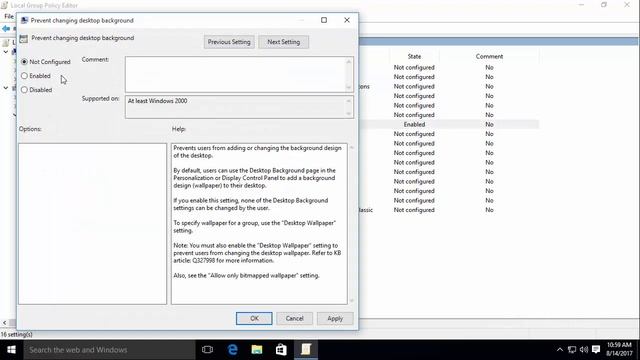This screenshot has width=640, height=360.
Task: Click the Group Policy Editor taskbar icon
Action: pyautogui.click(x=306, y=350)
